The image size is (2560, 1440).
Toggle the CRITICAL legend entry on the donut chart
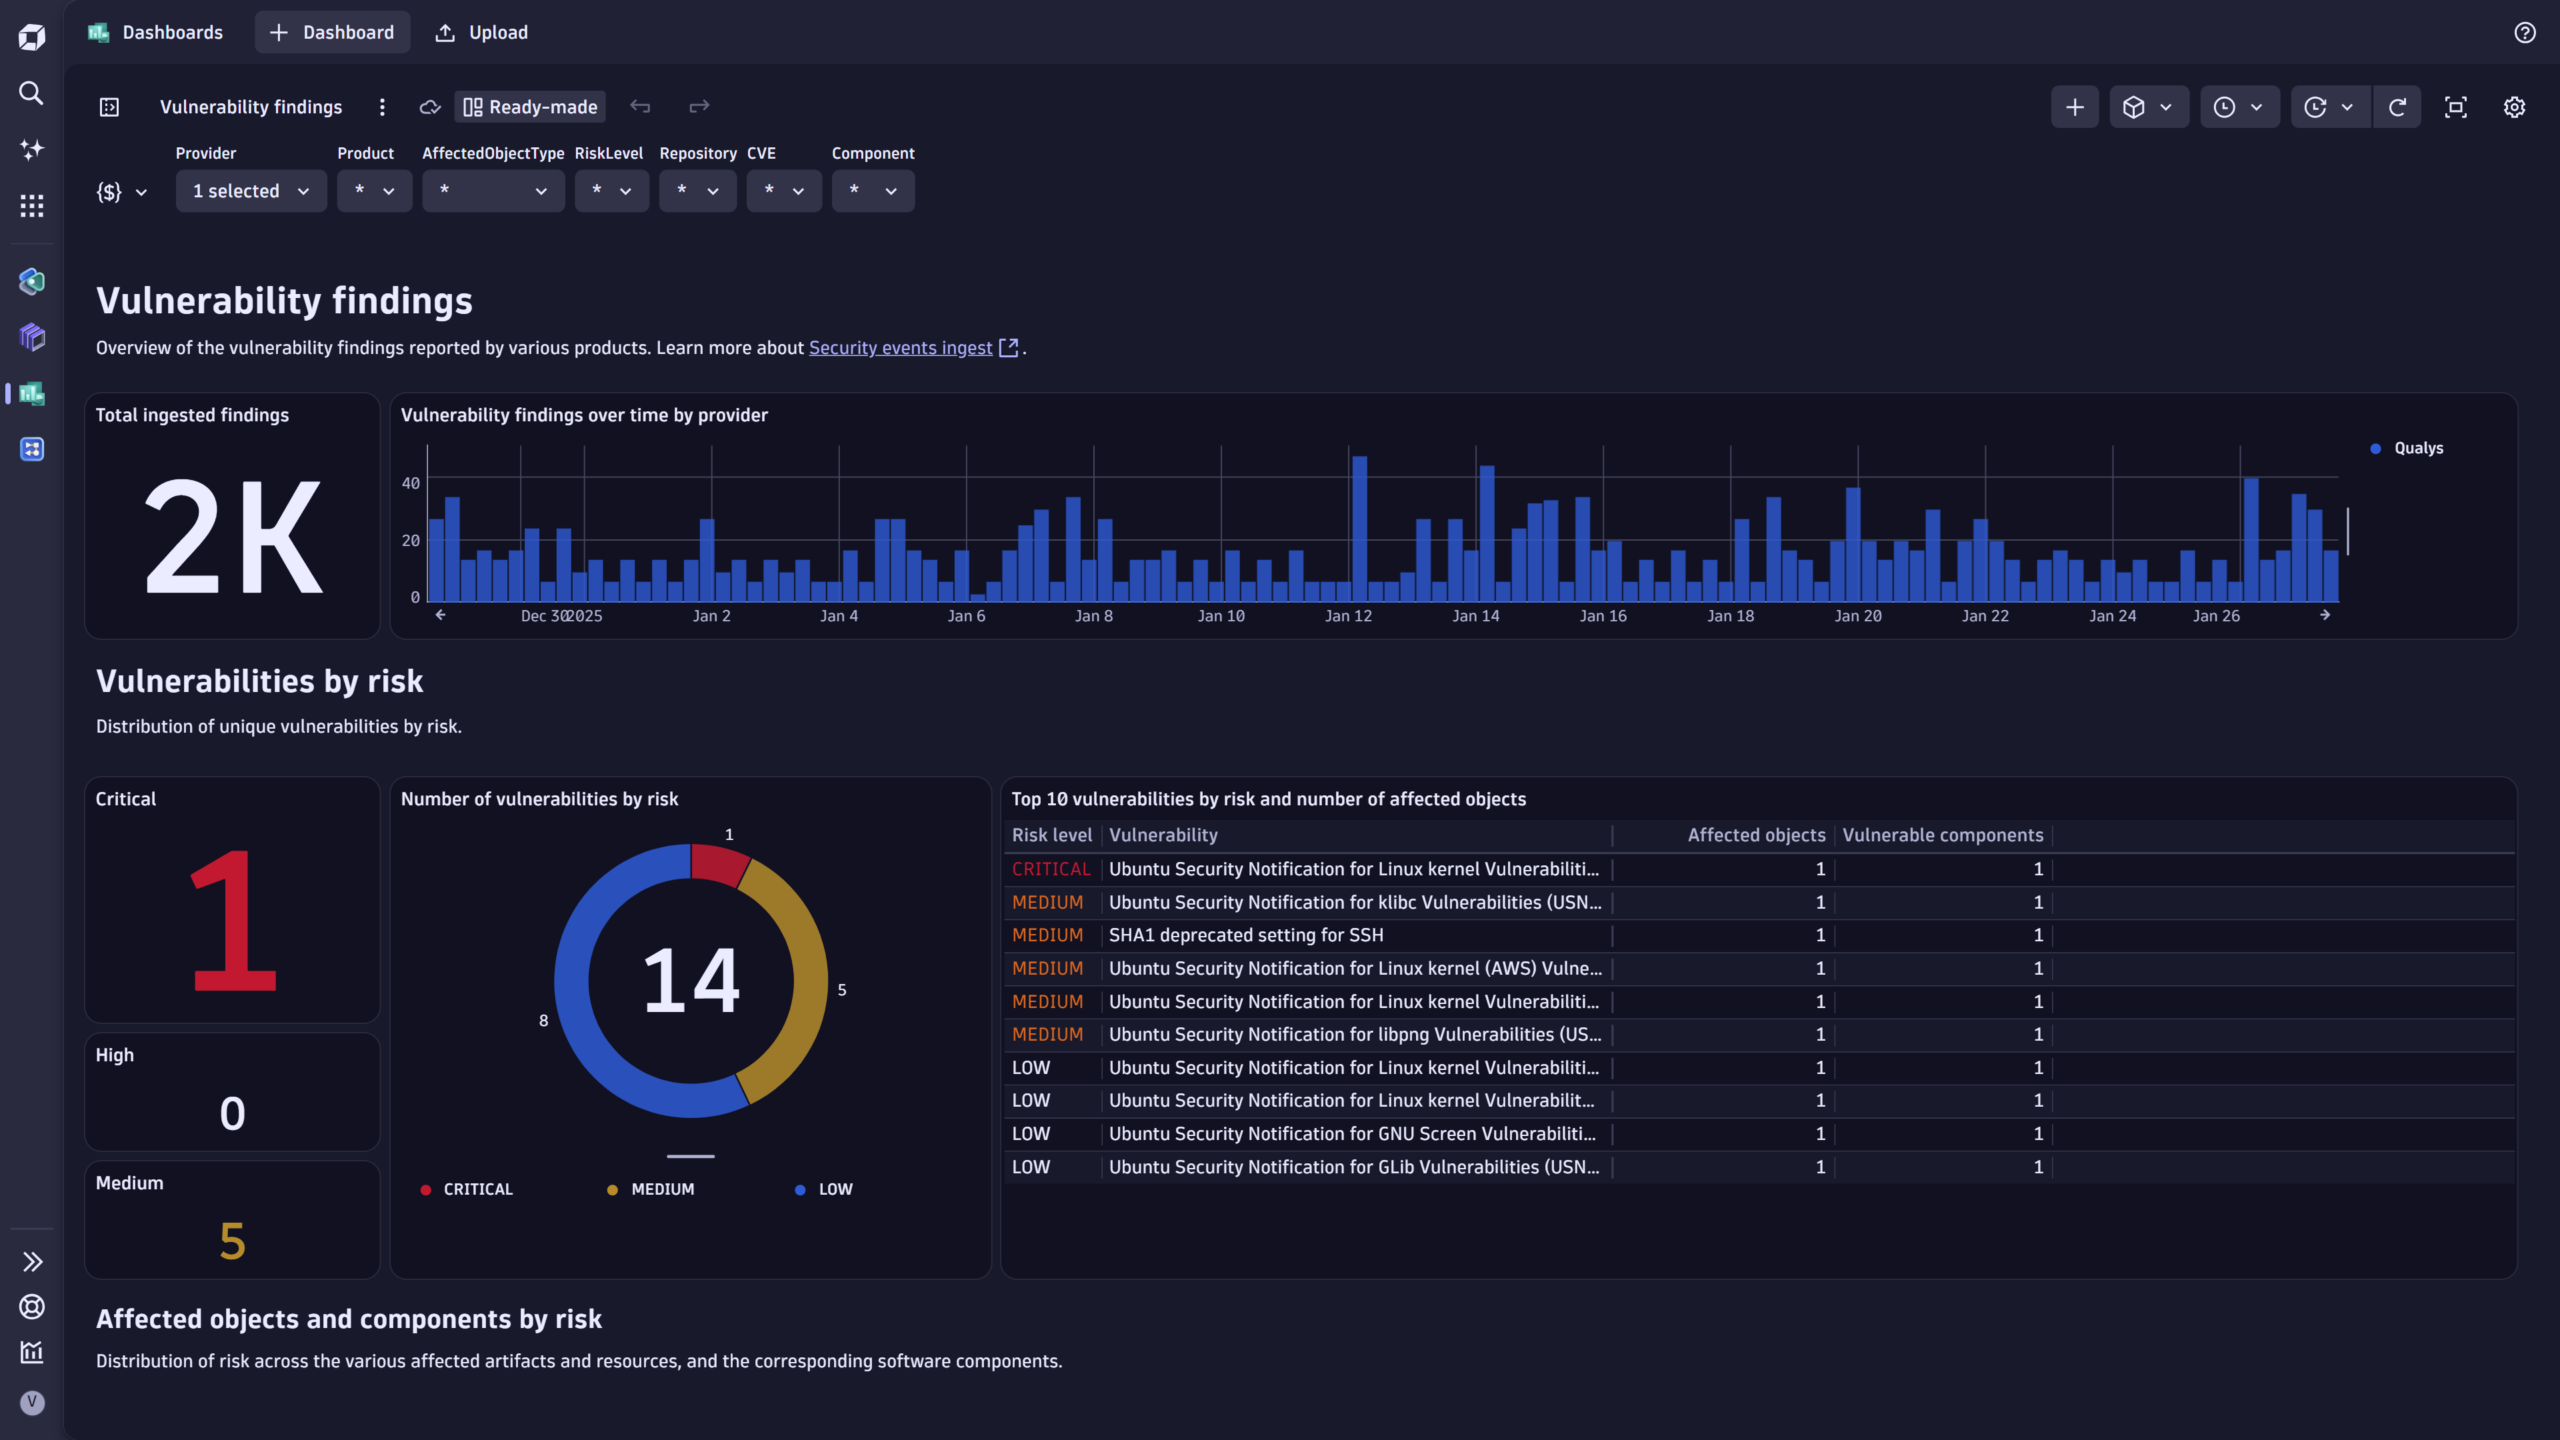click(467, 1189)
